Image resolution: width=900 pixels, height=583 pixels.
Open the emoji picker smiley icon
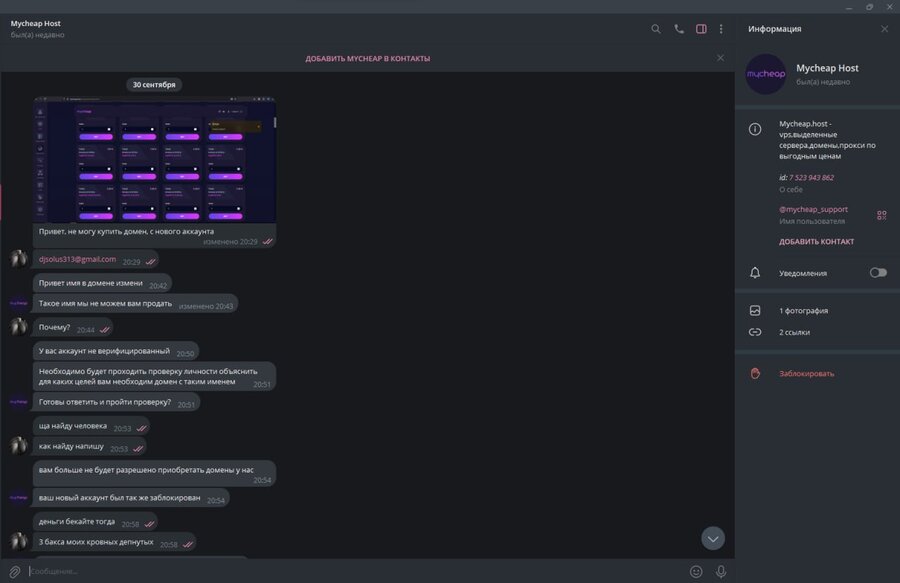coord(696,571)
